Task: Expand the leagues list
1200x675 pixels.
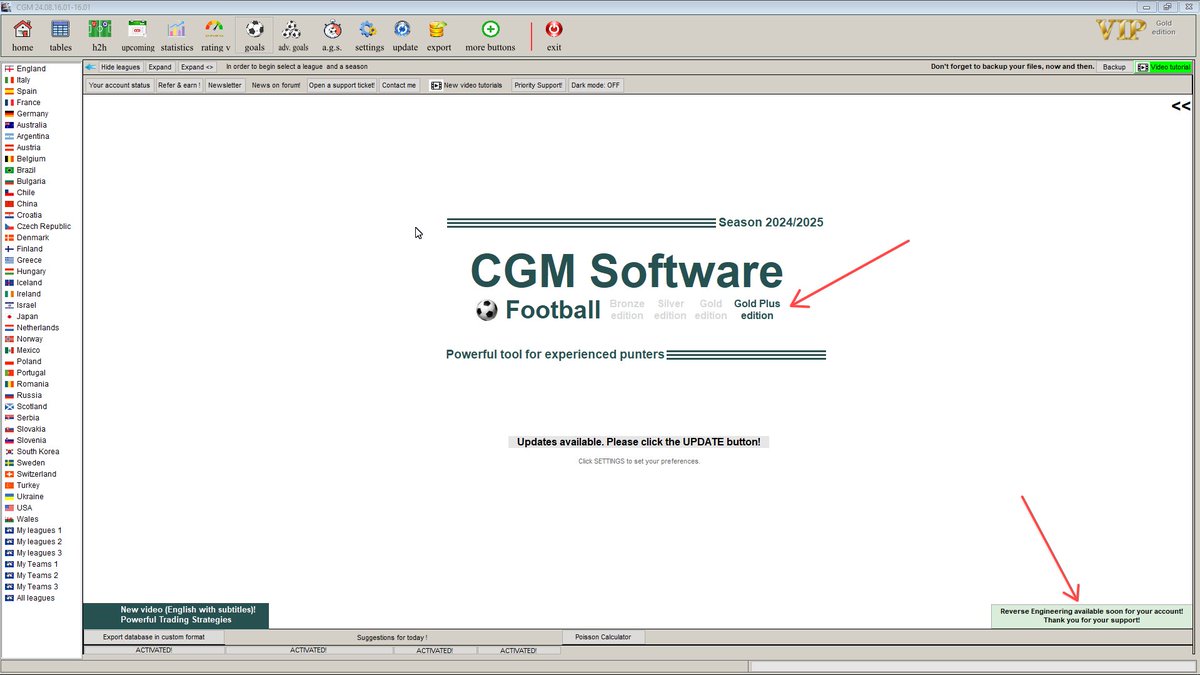Action: point(160,66)
